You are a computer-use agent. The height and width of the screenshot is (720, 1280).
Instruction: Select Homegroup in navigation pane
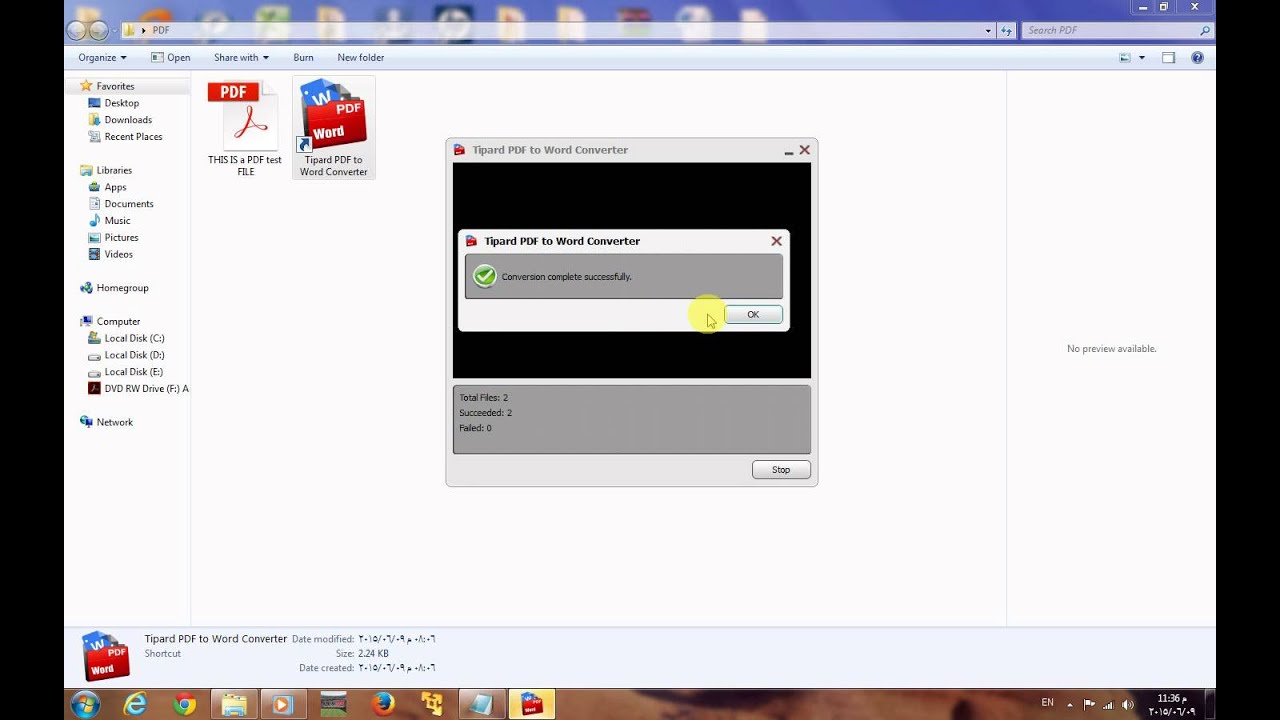tap(122, 288)
